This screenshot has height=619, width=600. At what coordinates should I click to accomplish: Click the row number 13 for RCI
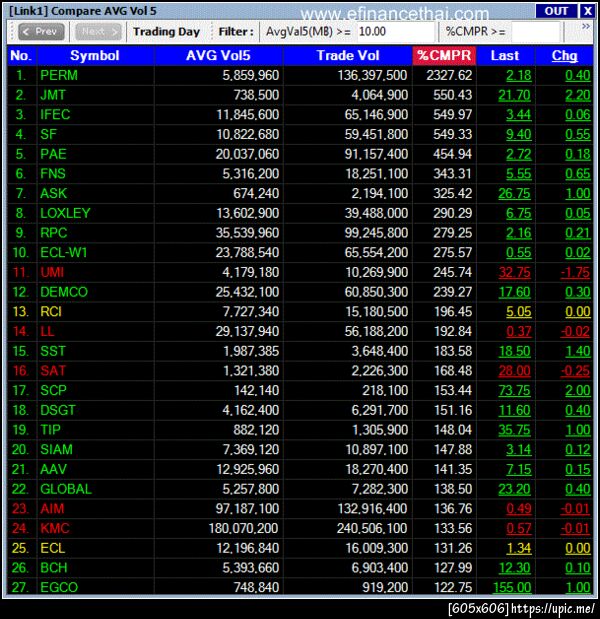(x=21, y=312)
